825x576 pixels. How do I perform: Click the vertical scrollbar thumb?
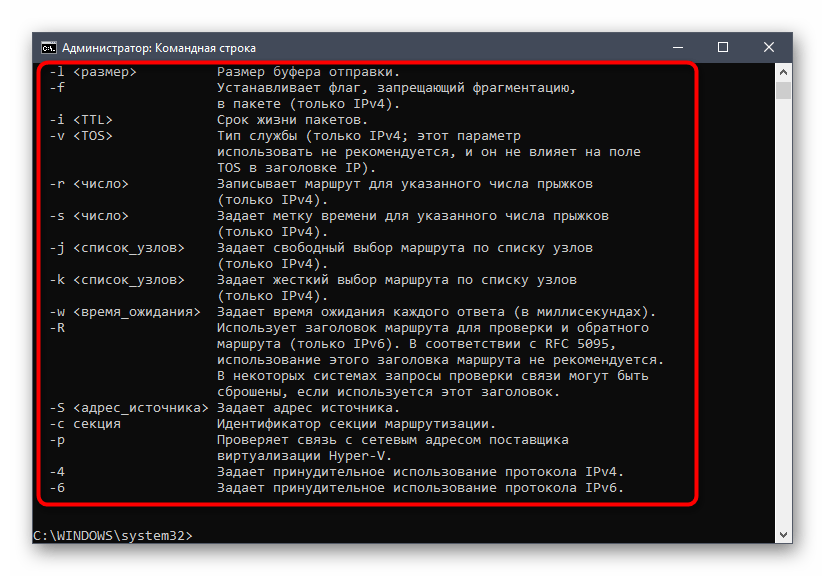click(x=784, y=91)
